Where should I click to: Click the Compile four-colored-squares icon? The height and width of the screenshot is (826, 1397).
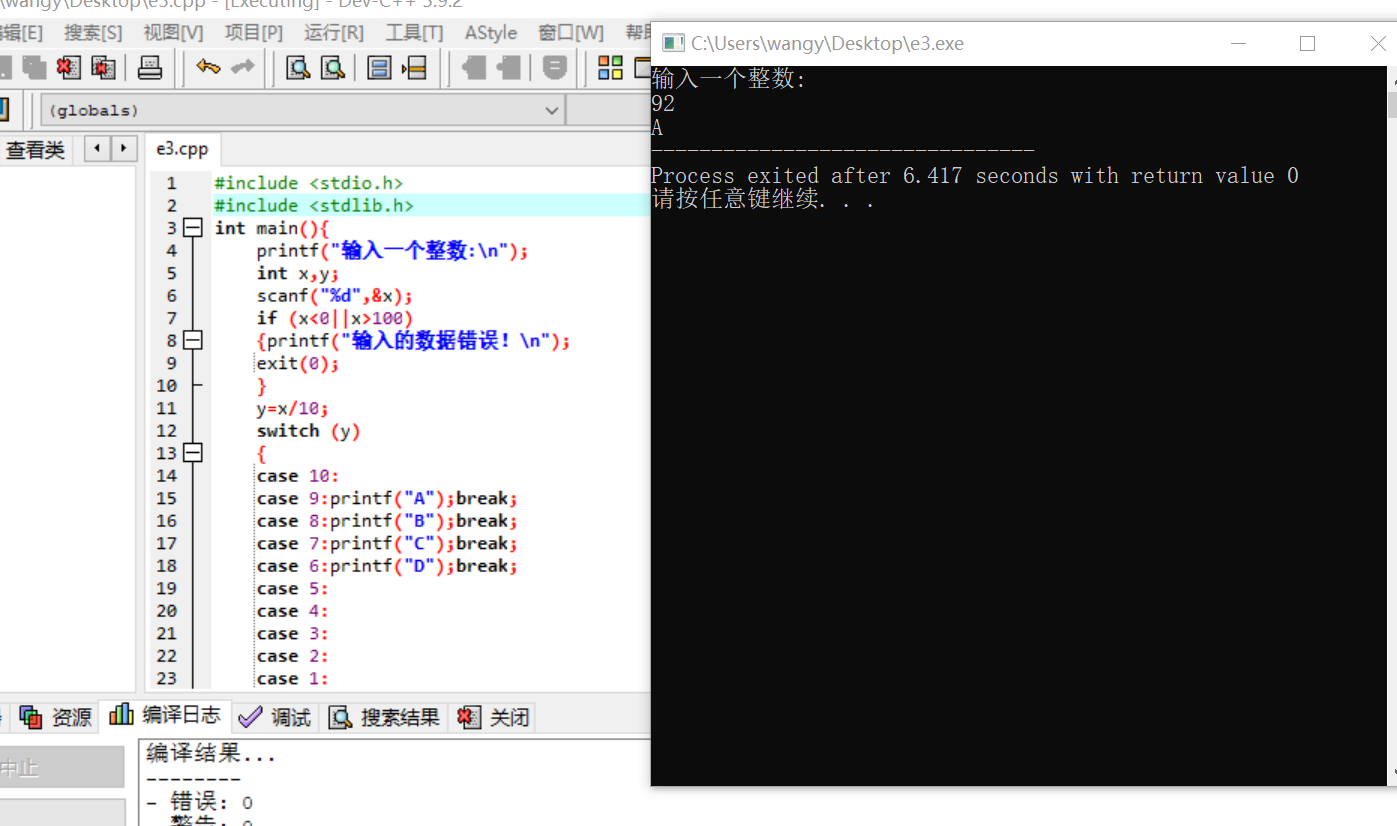click(x=610, y=68)
